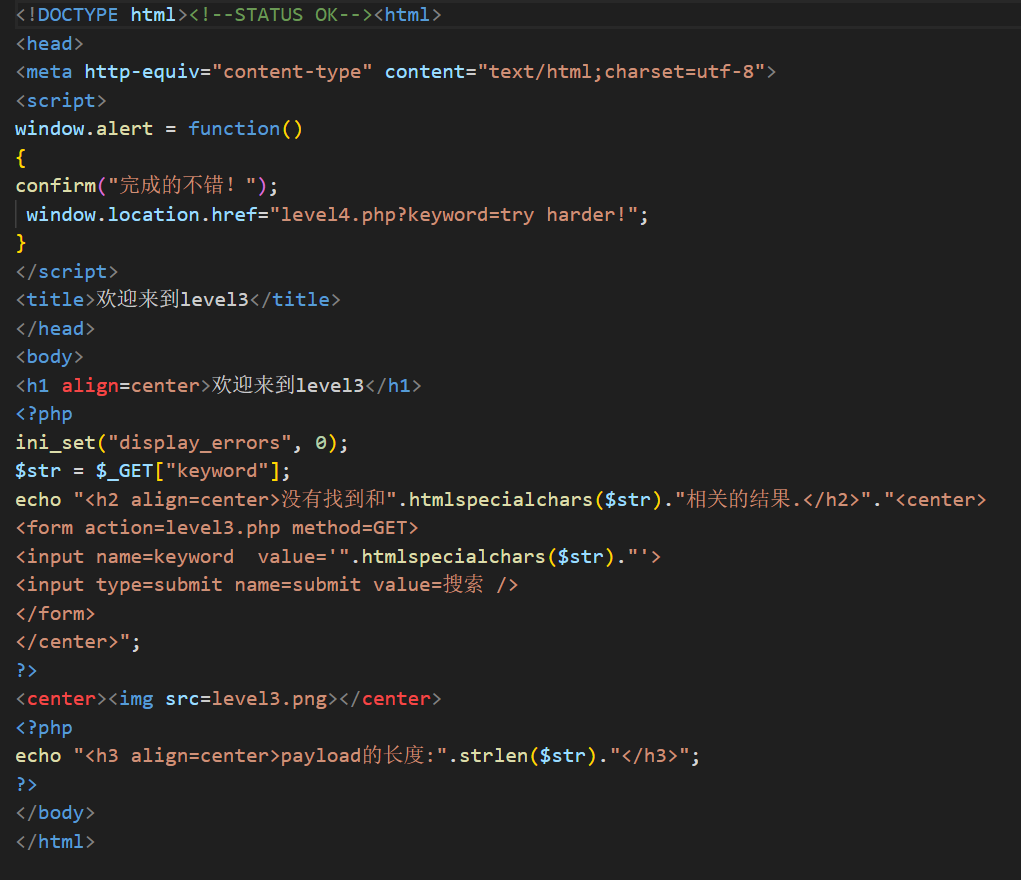Click the closing head tag
This screenshot has width=1021, height=880.
click(55, 328)
